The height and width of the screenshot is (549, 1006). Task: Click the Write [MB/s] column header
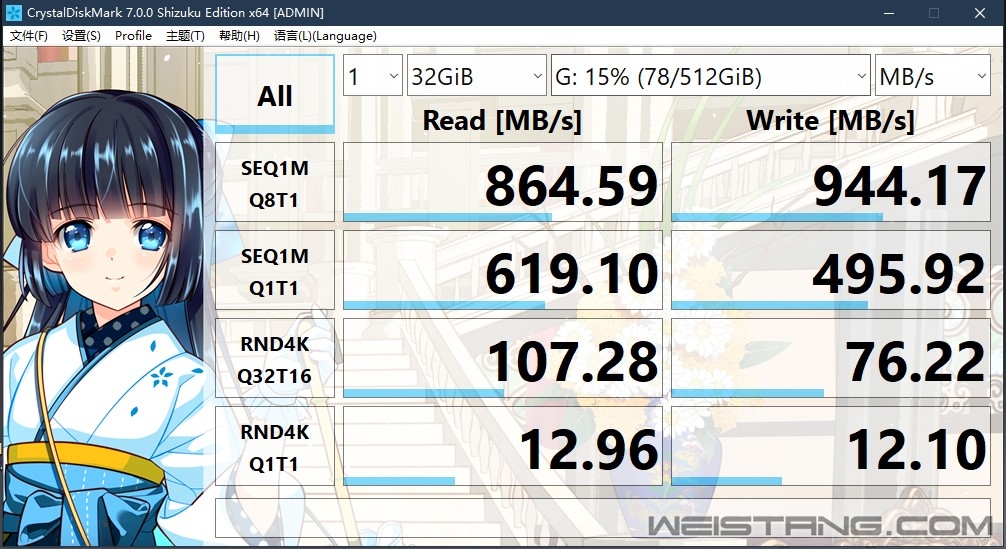(x=830, y=121)
